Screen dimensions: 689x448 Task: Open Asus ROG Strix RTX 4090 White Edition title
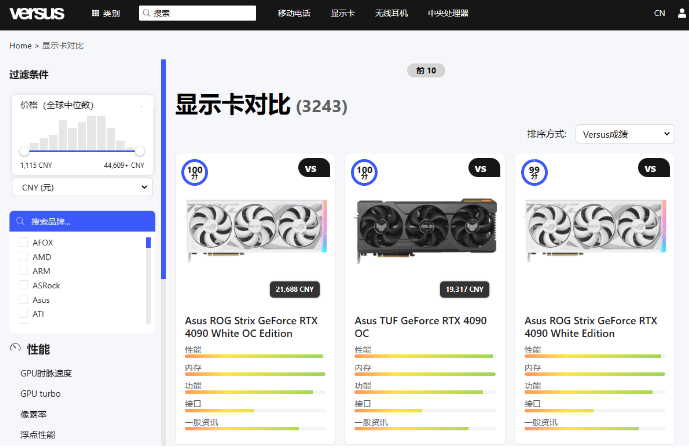[591, 327]
